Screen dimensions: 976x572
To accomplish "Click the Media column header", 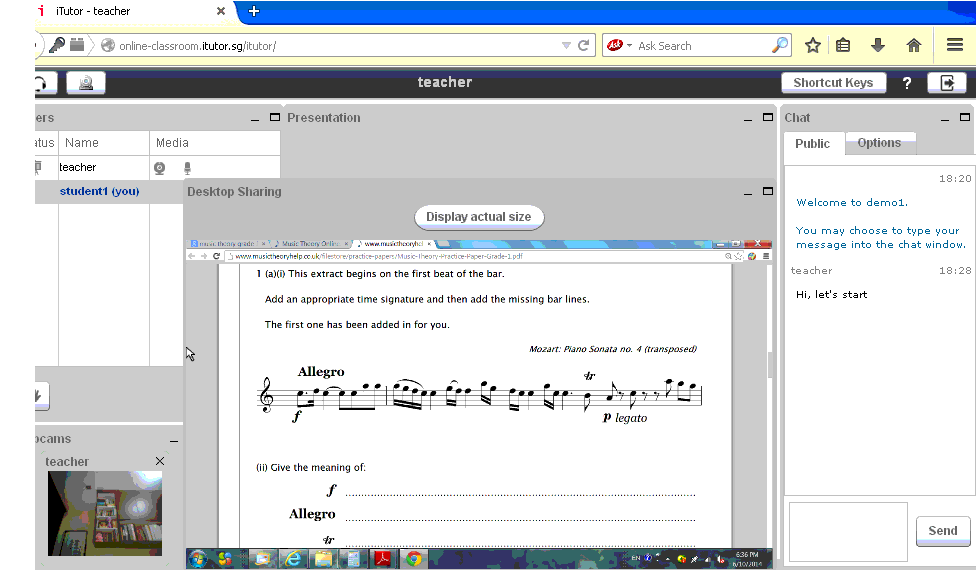I will pos(215,143).
